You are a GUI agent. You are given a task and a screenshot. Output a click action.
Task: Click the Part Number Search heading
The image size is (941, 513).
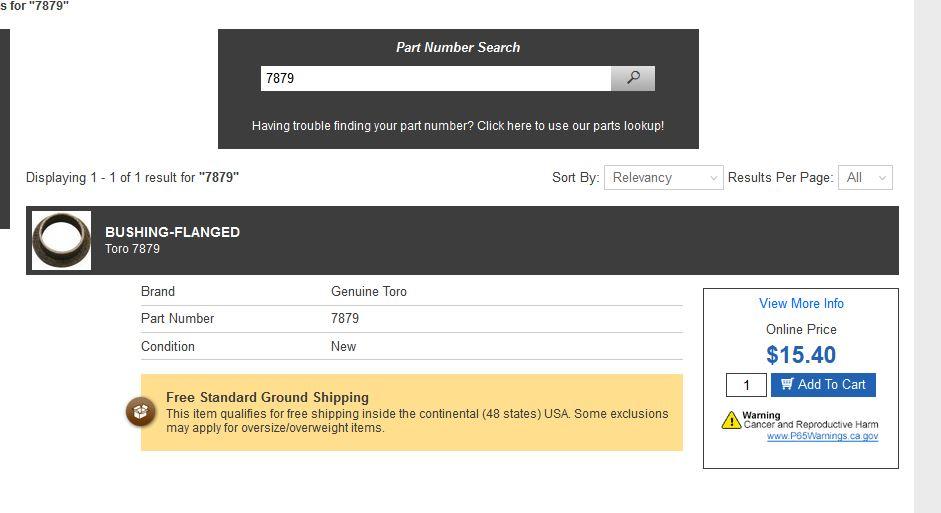pyautogui.click(x=458, y=47)
